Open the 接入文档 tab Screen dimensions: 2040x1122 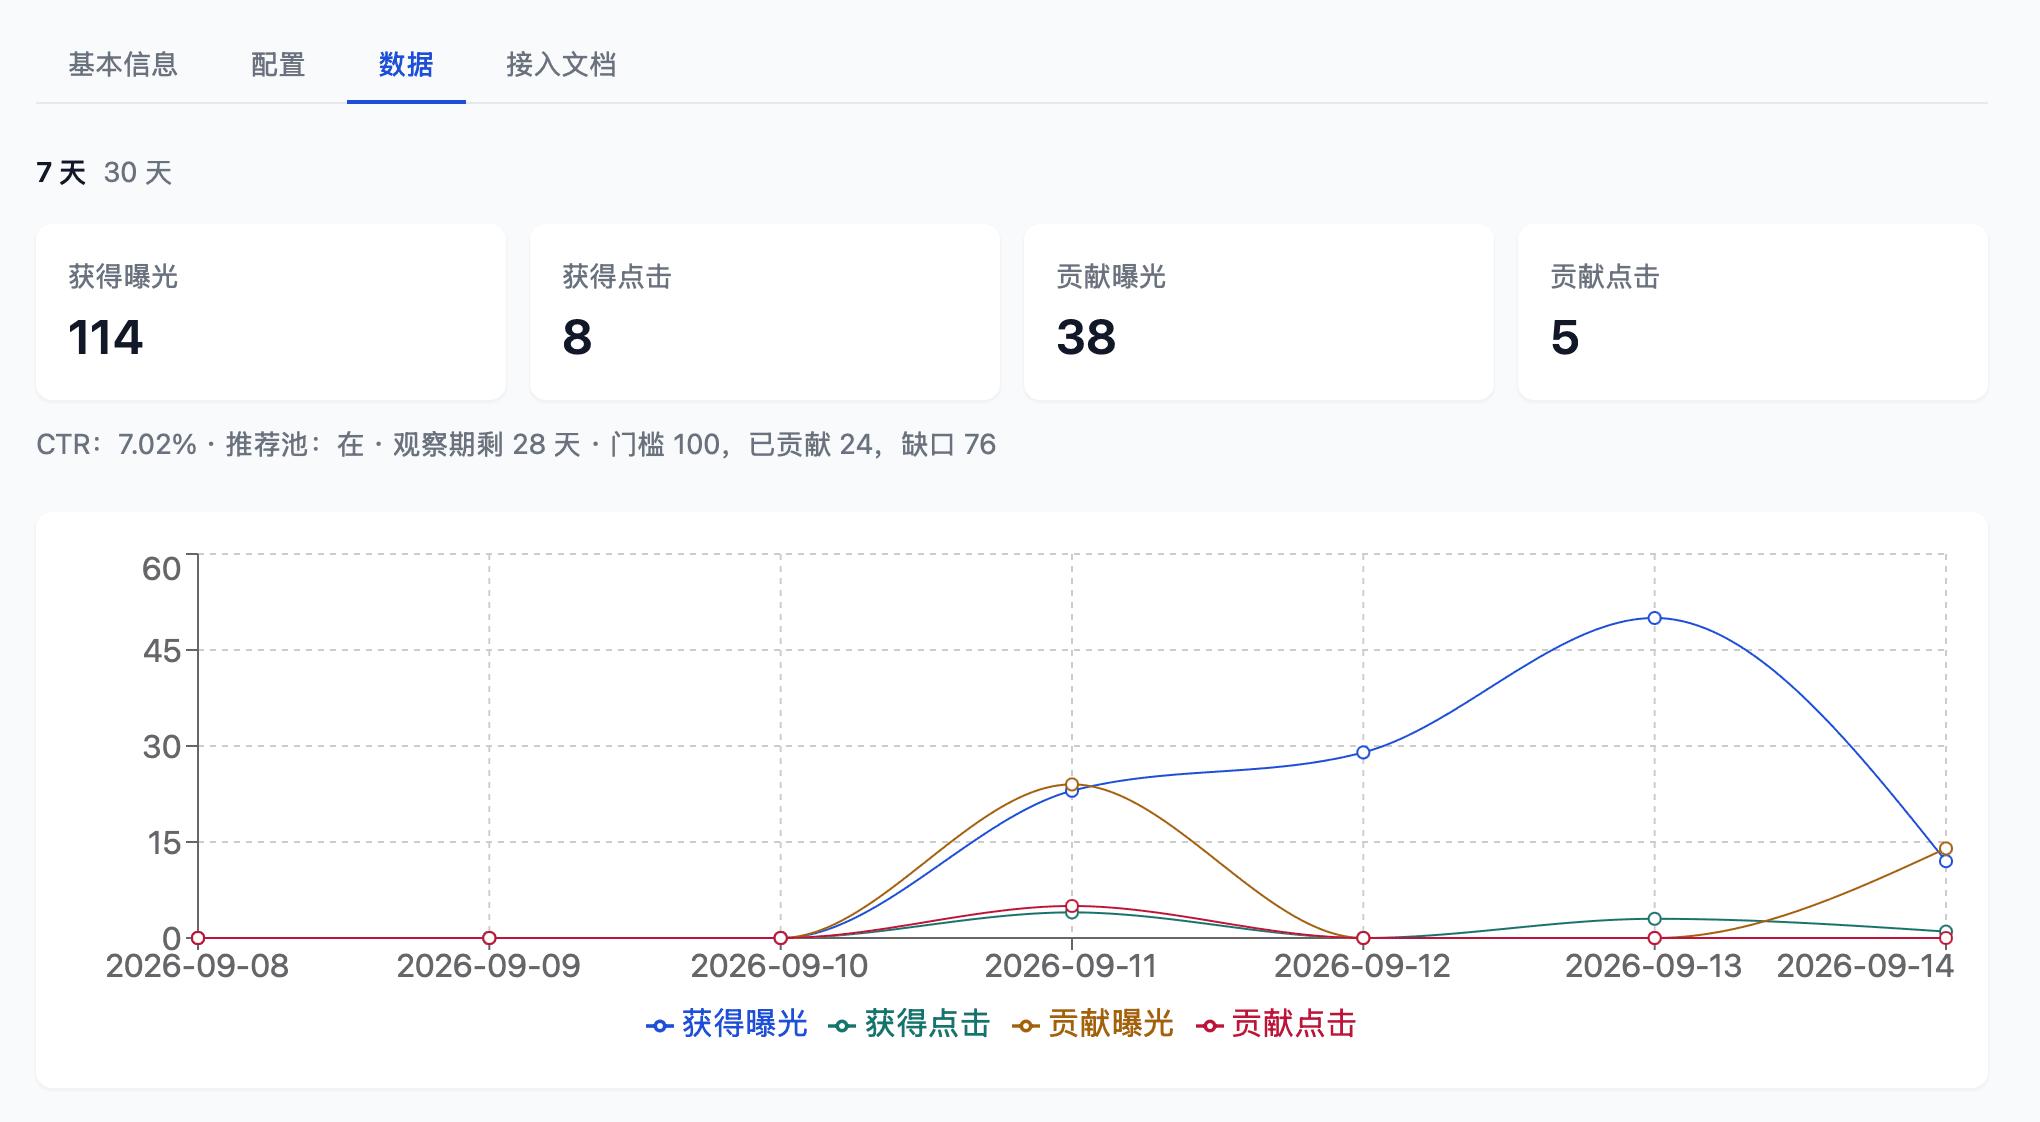pyautogui.click(x=561, y=65)
